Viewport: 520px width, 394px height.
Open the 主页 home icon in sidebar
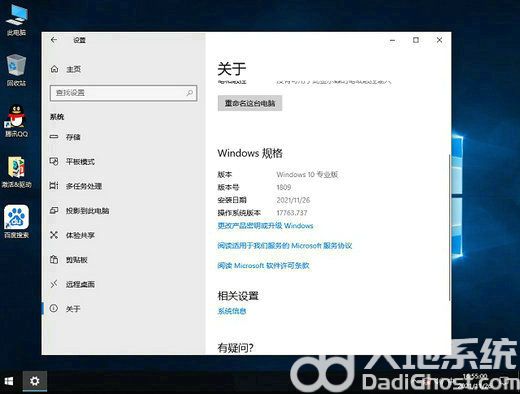(x=54, y=69)
